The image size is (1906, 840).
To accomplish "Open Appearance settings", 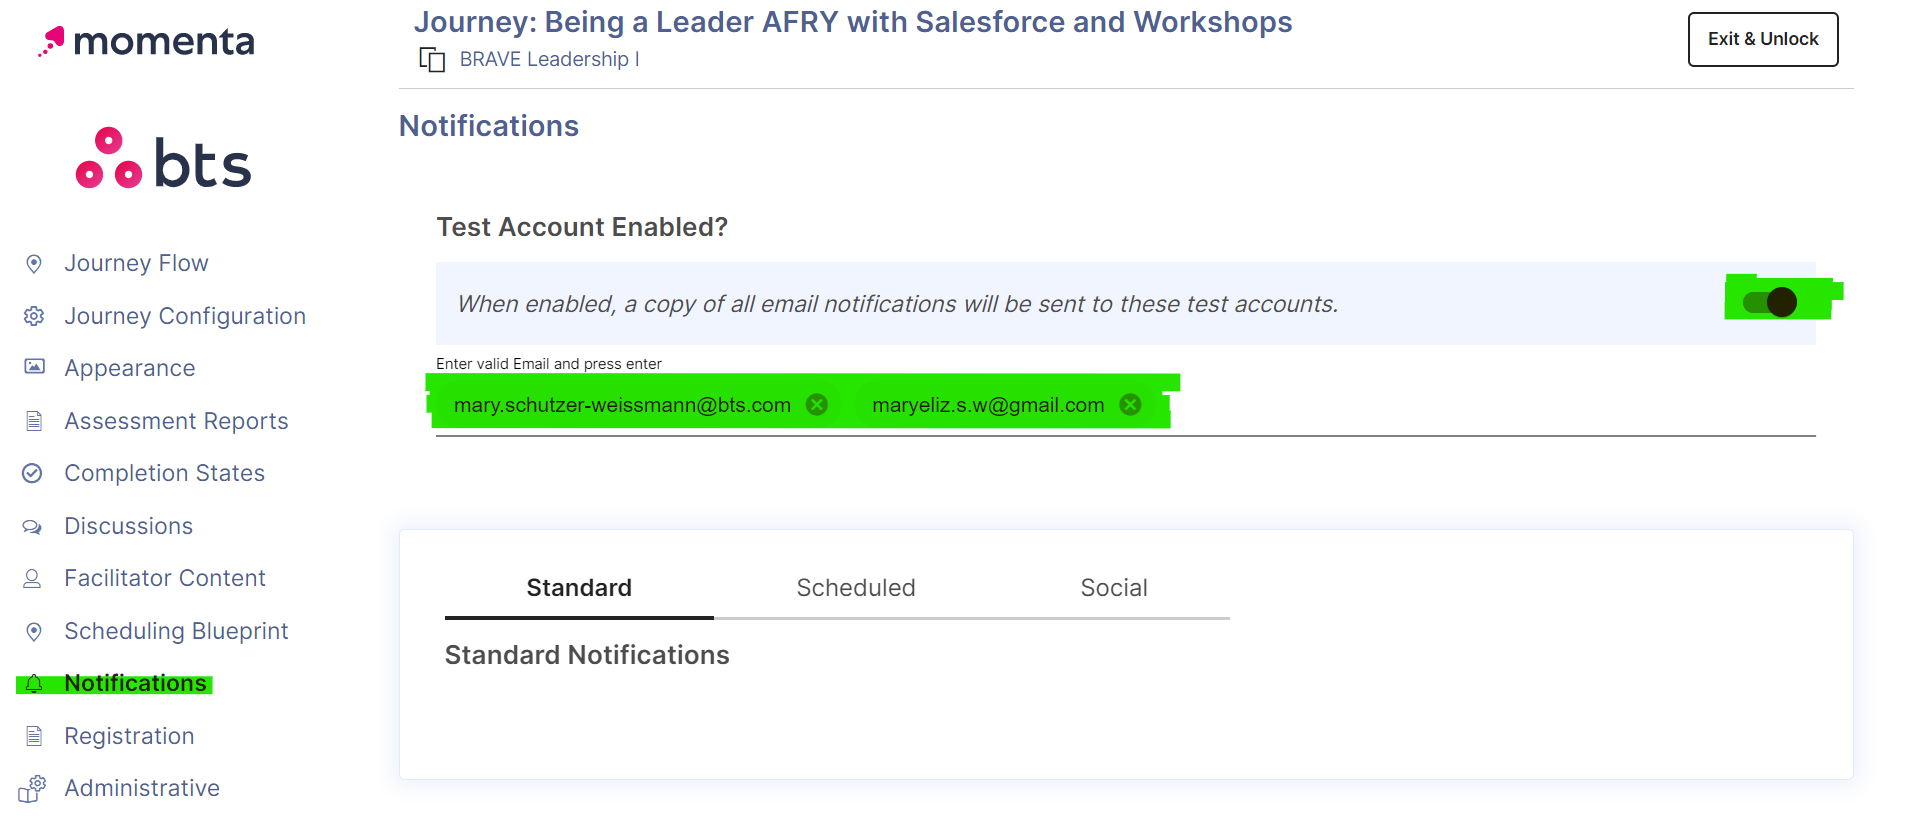I will click(x=130, y=368).
